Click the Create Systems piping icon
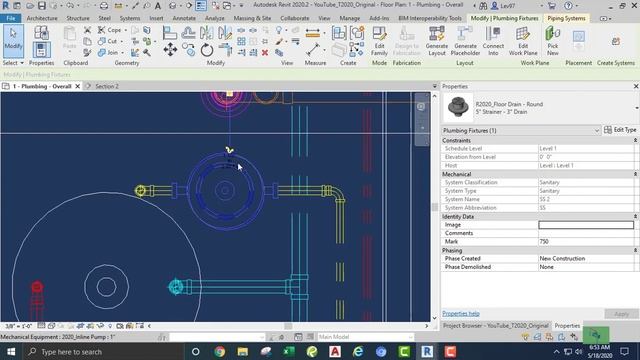The height and width of the screenshot is (360, 640). [616, 41]
